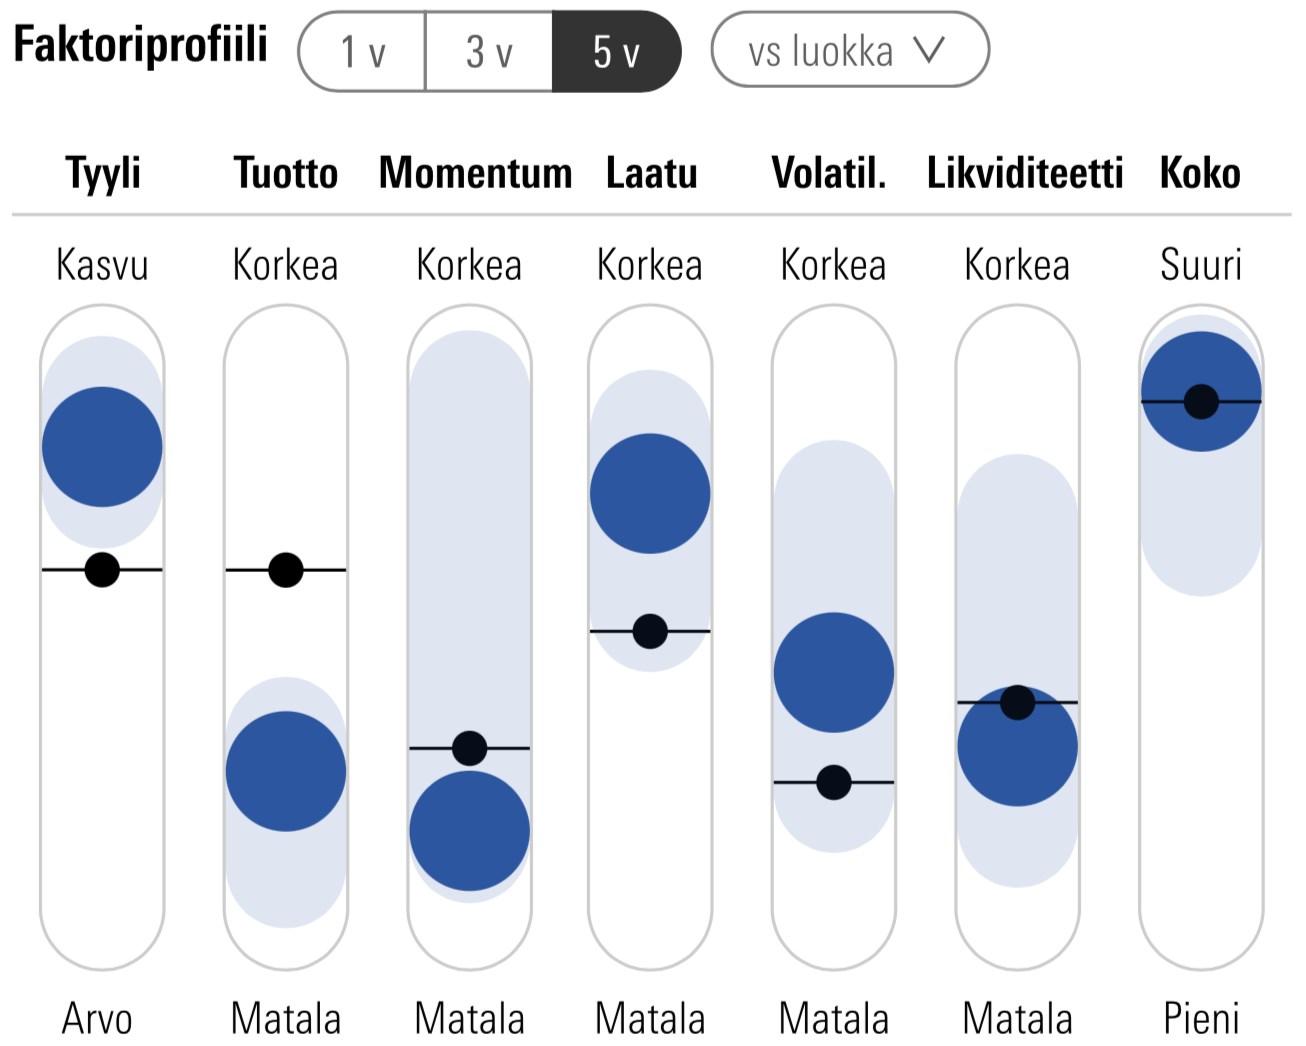Switch to the 3 v period
Viewport: 1306px width, 1046px height.
tap(489, 52)
